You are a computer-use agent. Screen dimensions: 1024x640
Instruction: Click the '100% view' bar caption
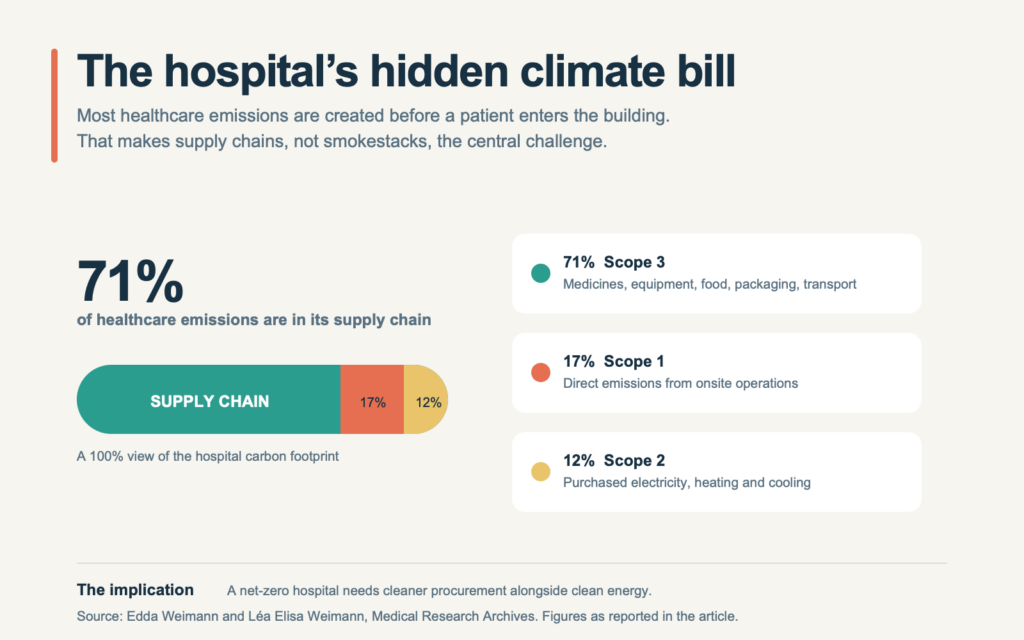point(208,456)
